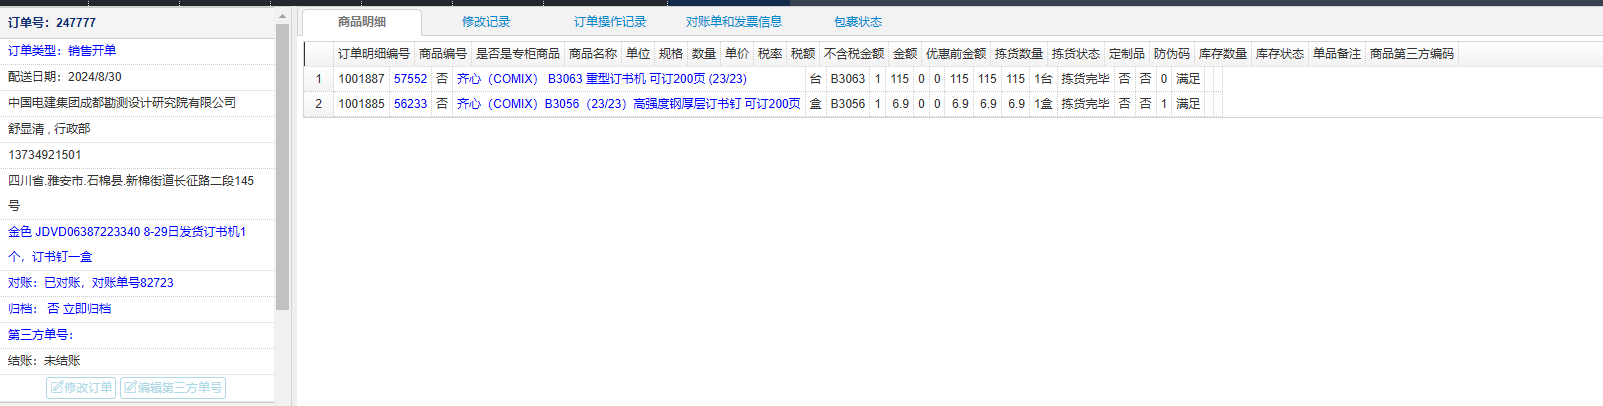Click the left panel vertical scrollbar thumb
Screen dimensions: 1603x406
(282, 167)
